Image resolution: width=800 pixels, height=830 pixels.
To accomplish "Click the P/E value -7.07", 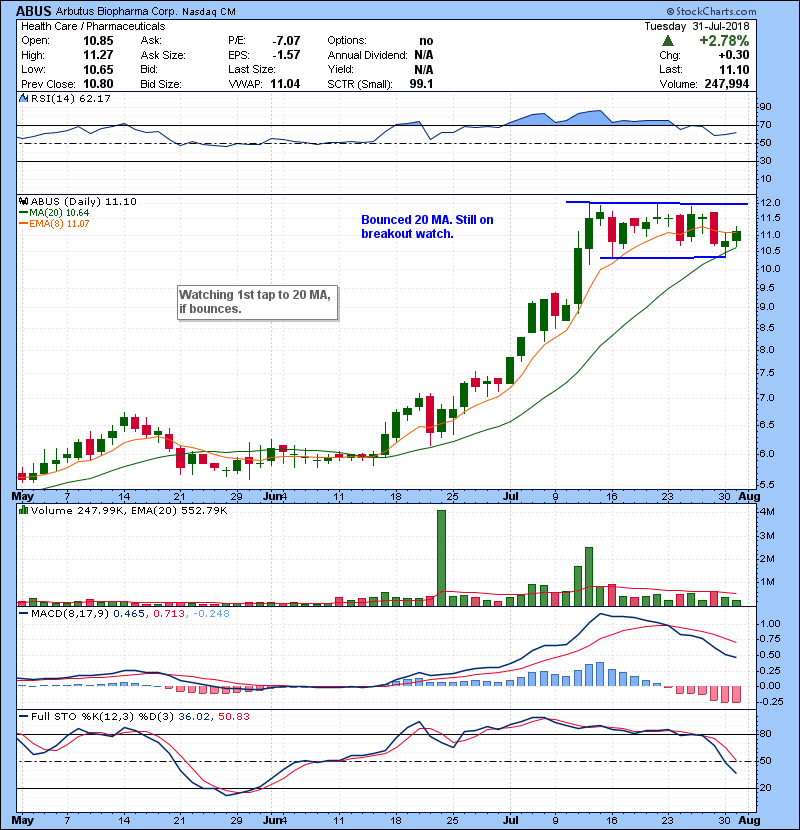I will 286,41.
